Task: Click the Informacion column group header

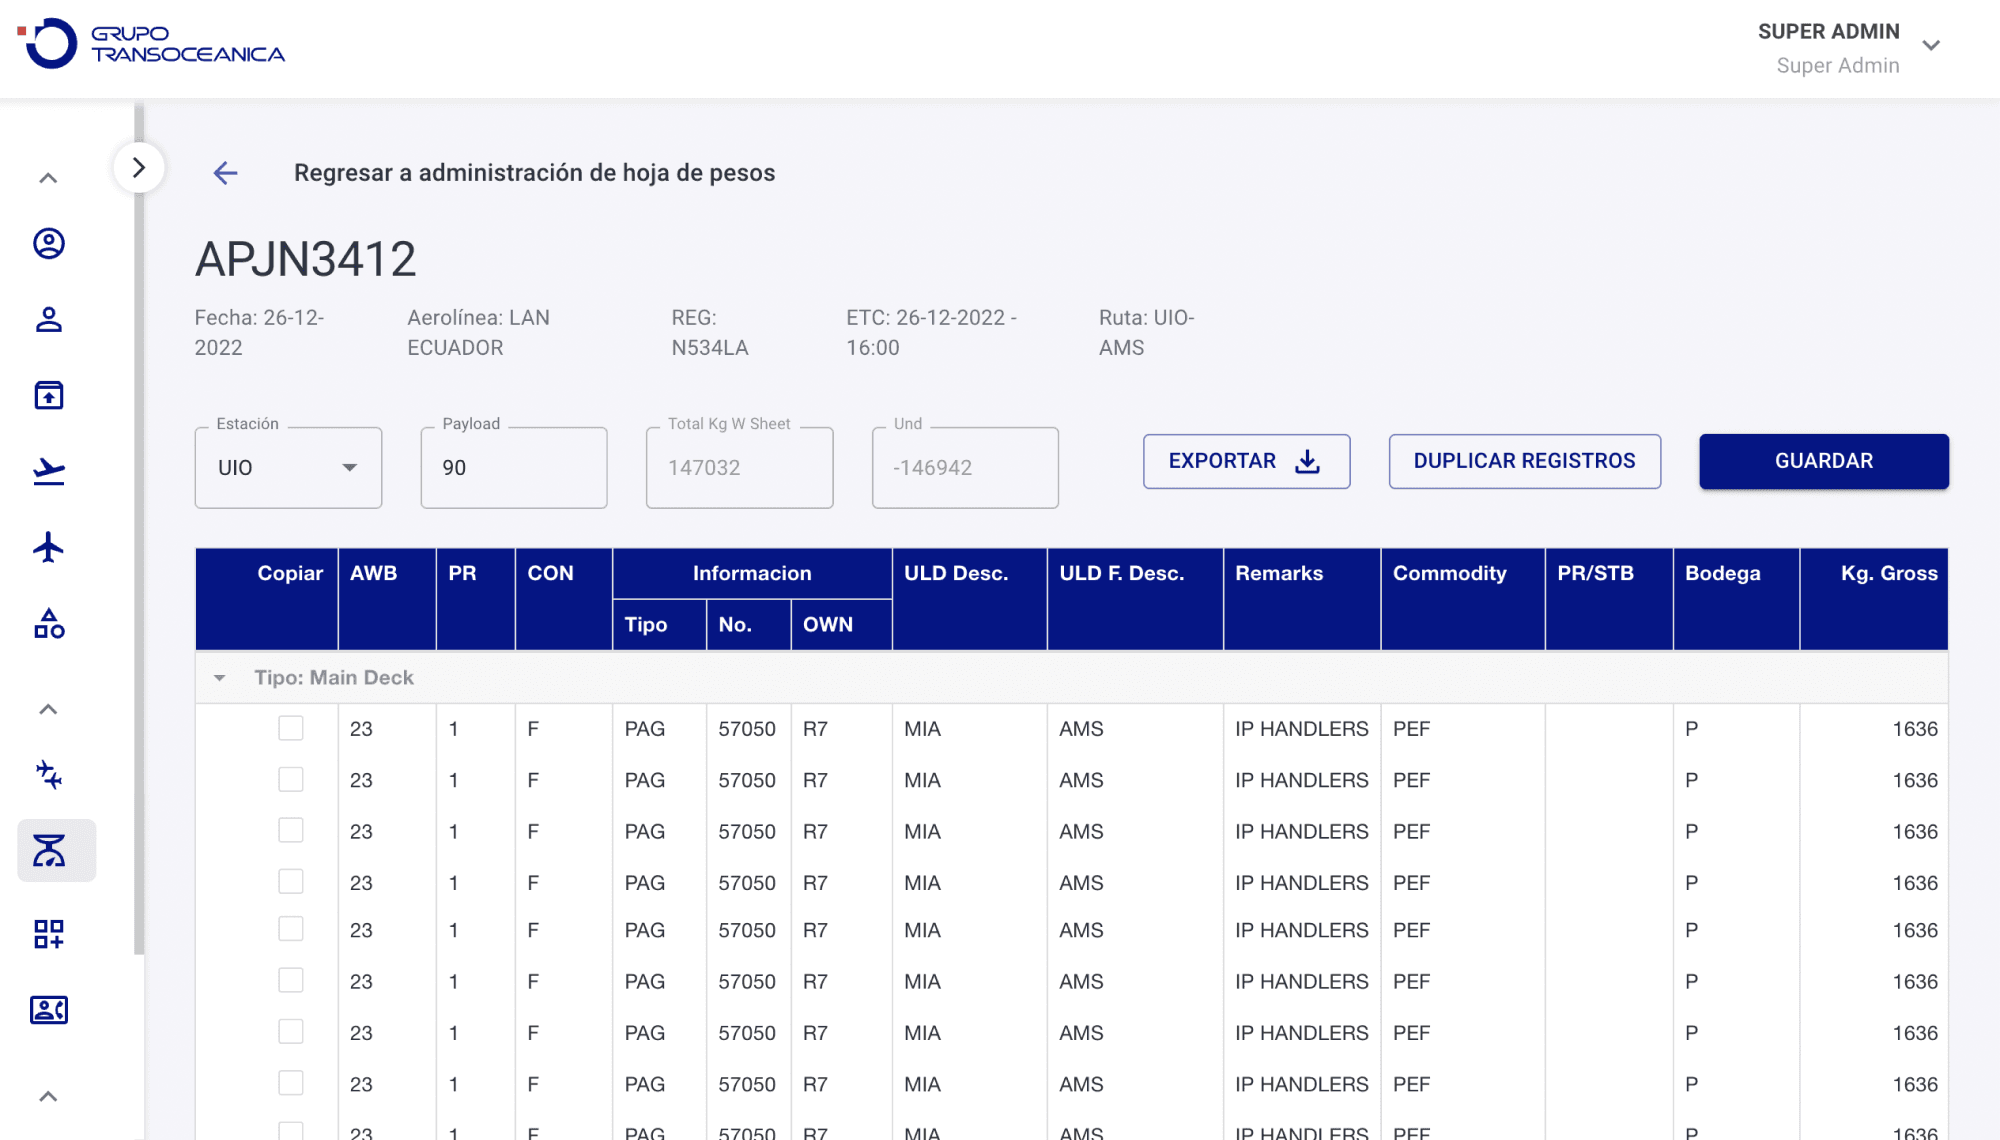Action: pos(752,573)
